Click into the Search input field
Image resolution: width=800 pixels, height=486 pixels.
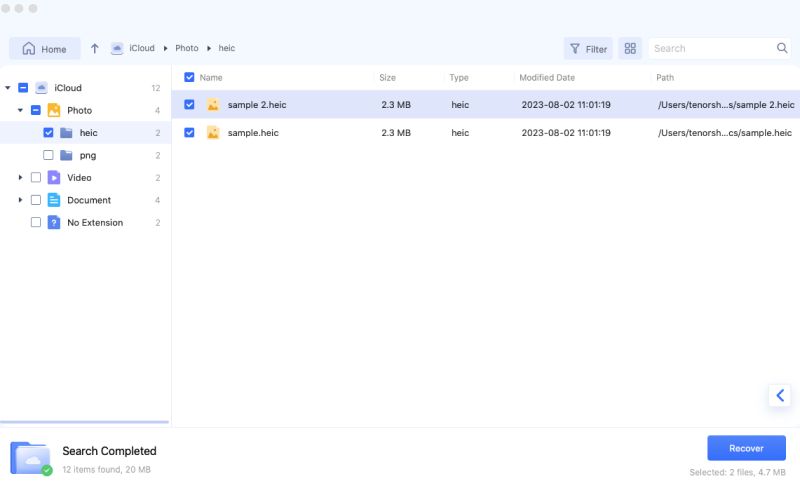click(x=710, y=48)
